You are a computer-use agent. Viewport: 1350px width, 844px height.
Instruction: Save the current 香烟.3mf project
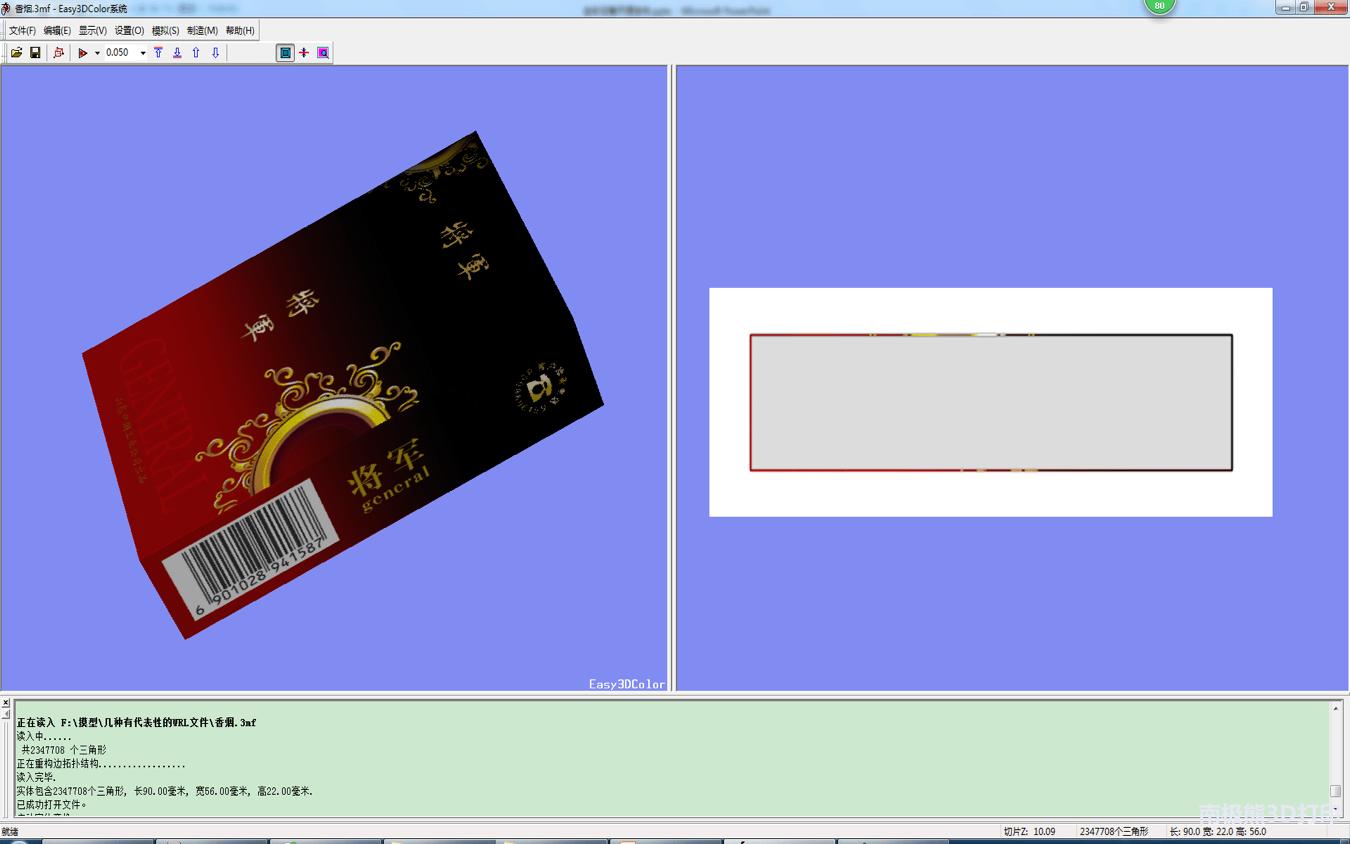pyautogui.click(x=34, y=53)
